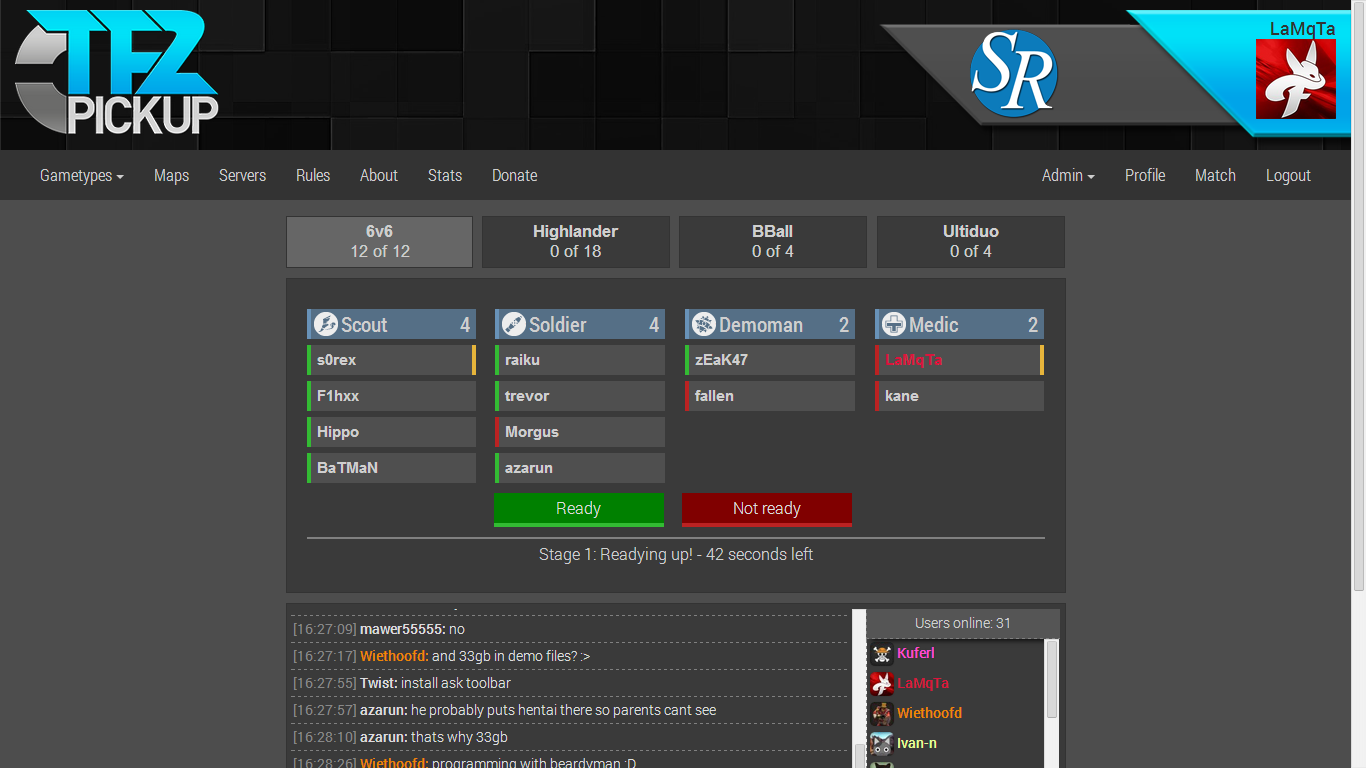1366x768 pixels.
Task: Click the Demoman class icon
Action: pyautogui.click(x=704, y=324)
